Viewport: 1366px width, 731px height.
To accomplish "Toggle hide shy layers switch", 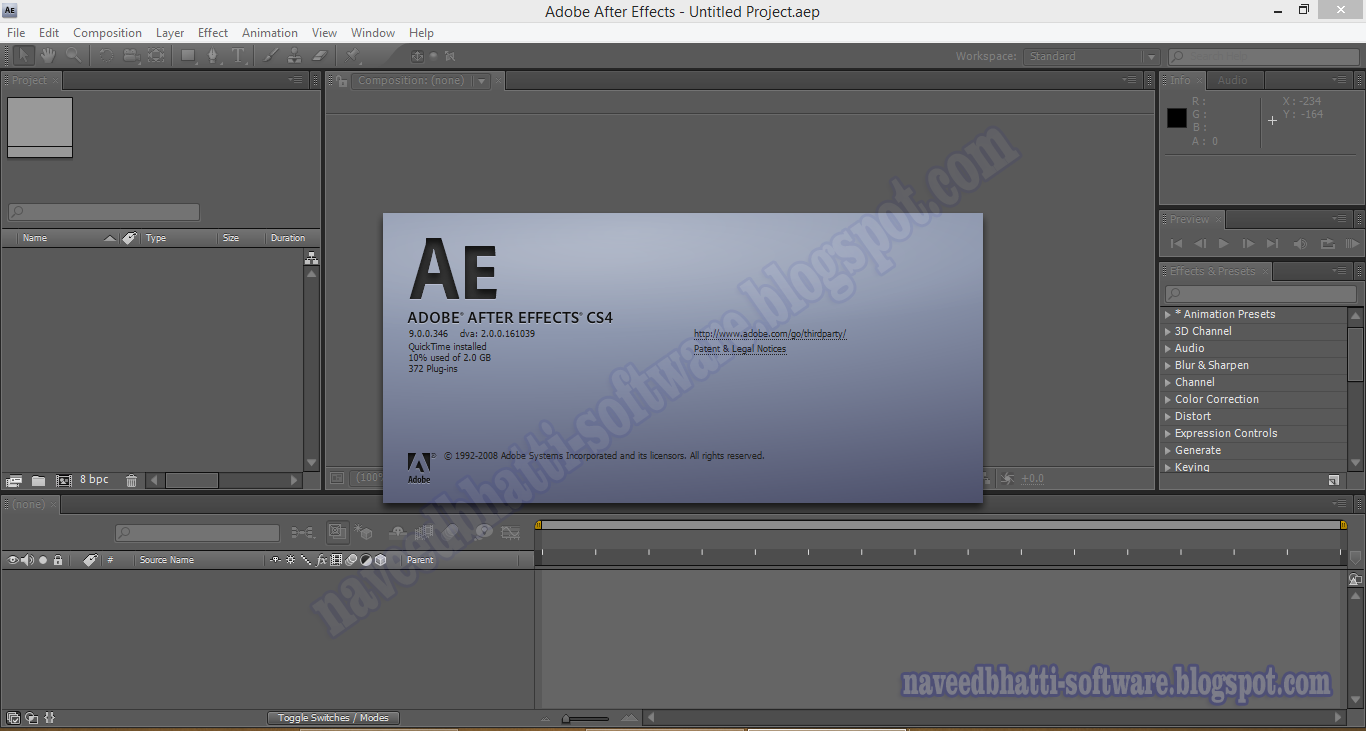I will 397,533.
